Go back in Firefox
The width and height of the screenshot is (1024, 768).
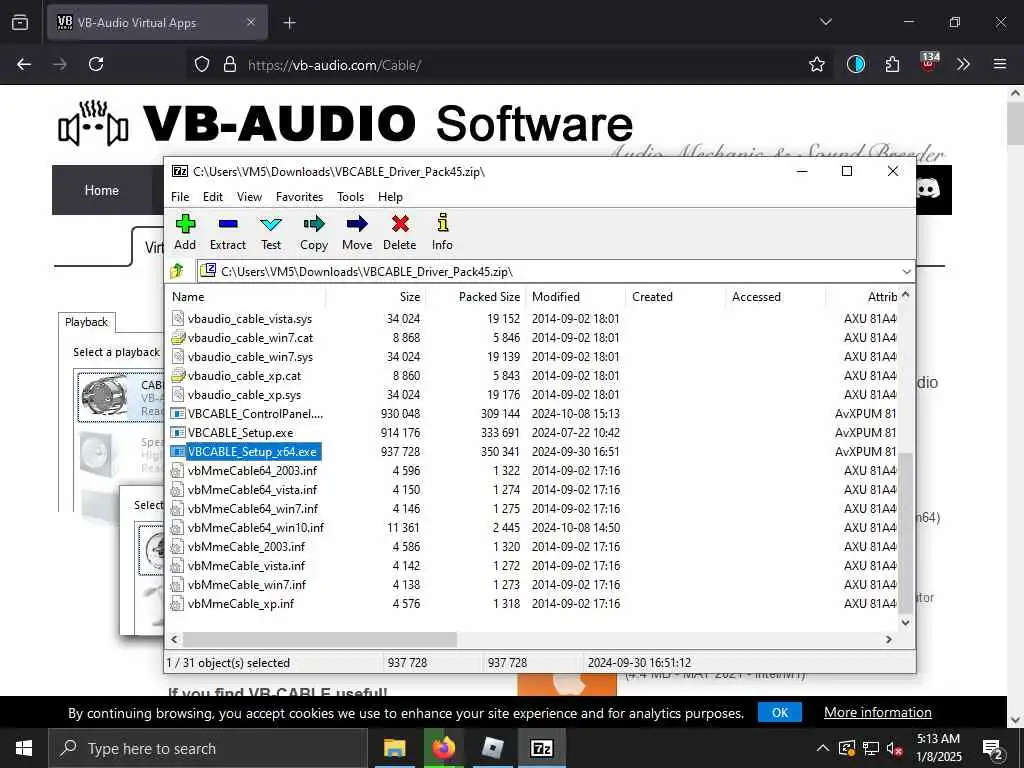24,64
